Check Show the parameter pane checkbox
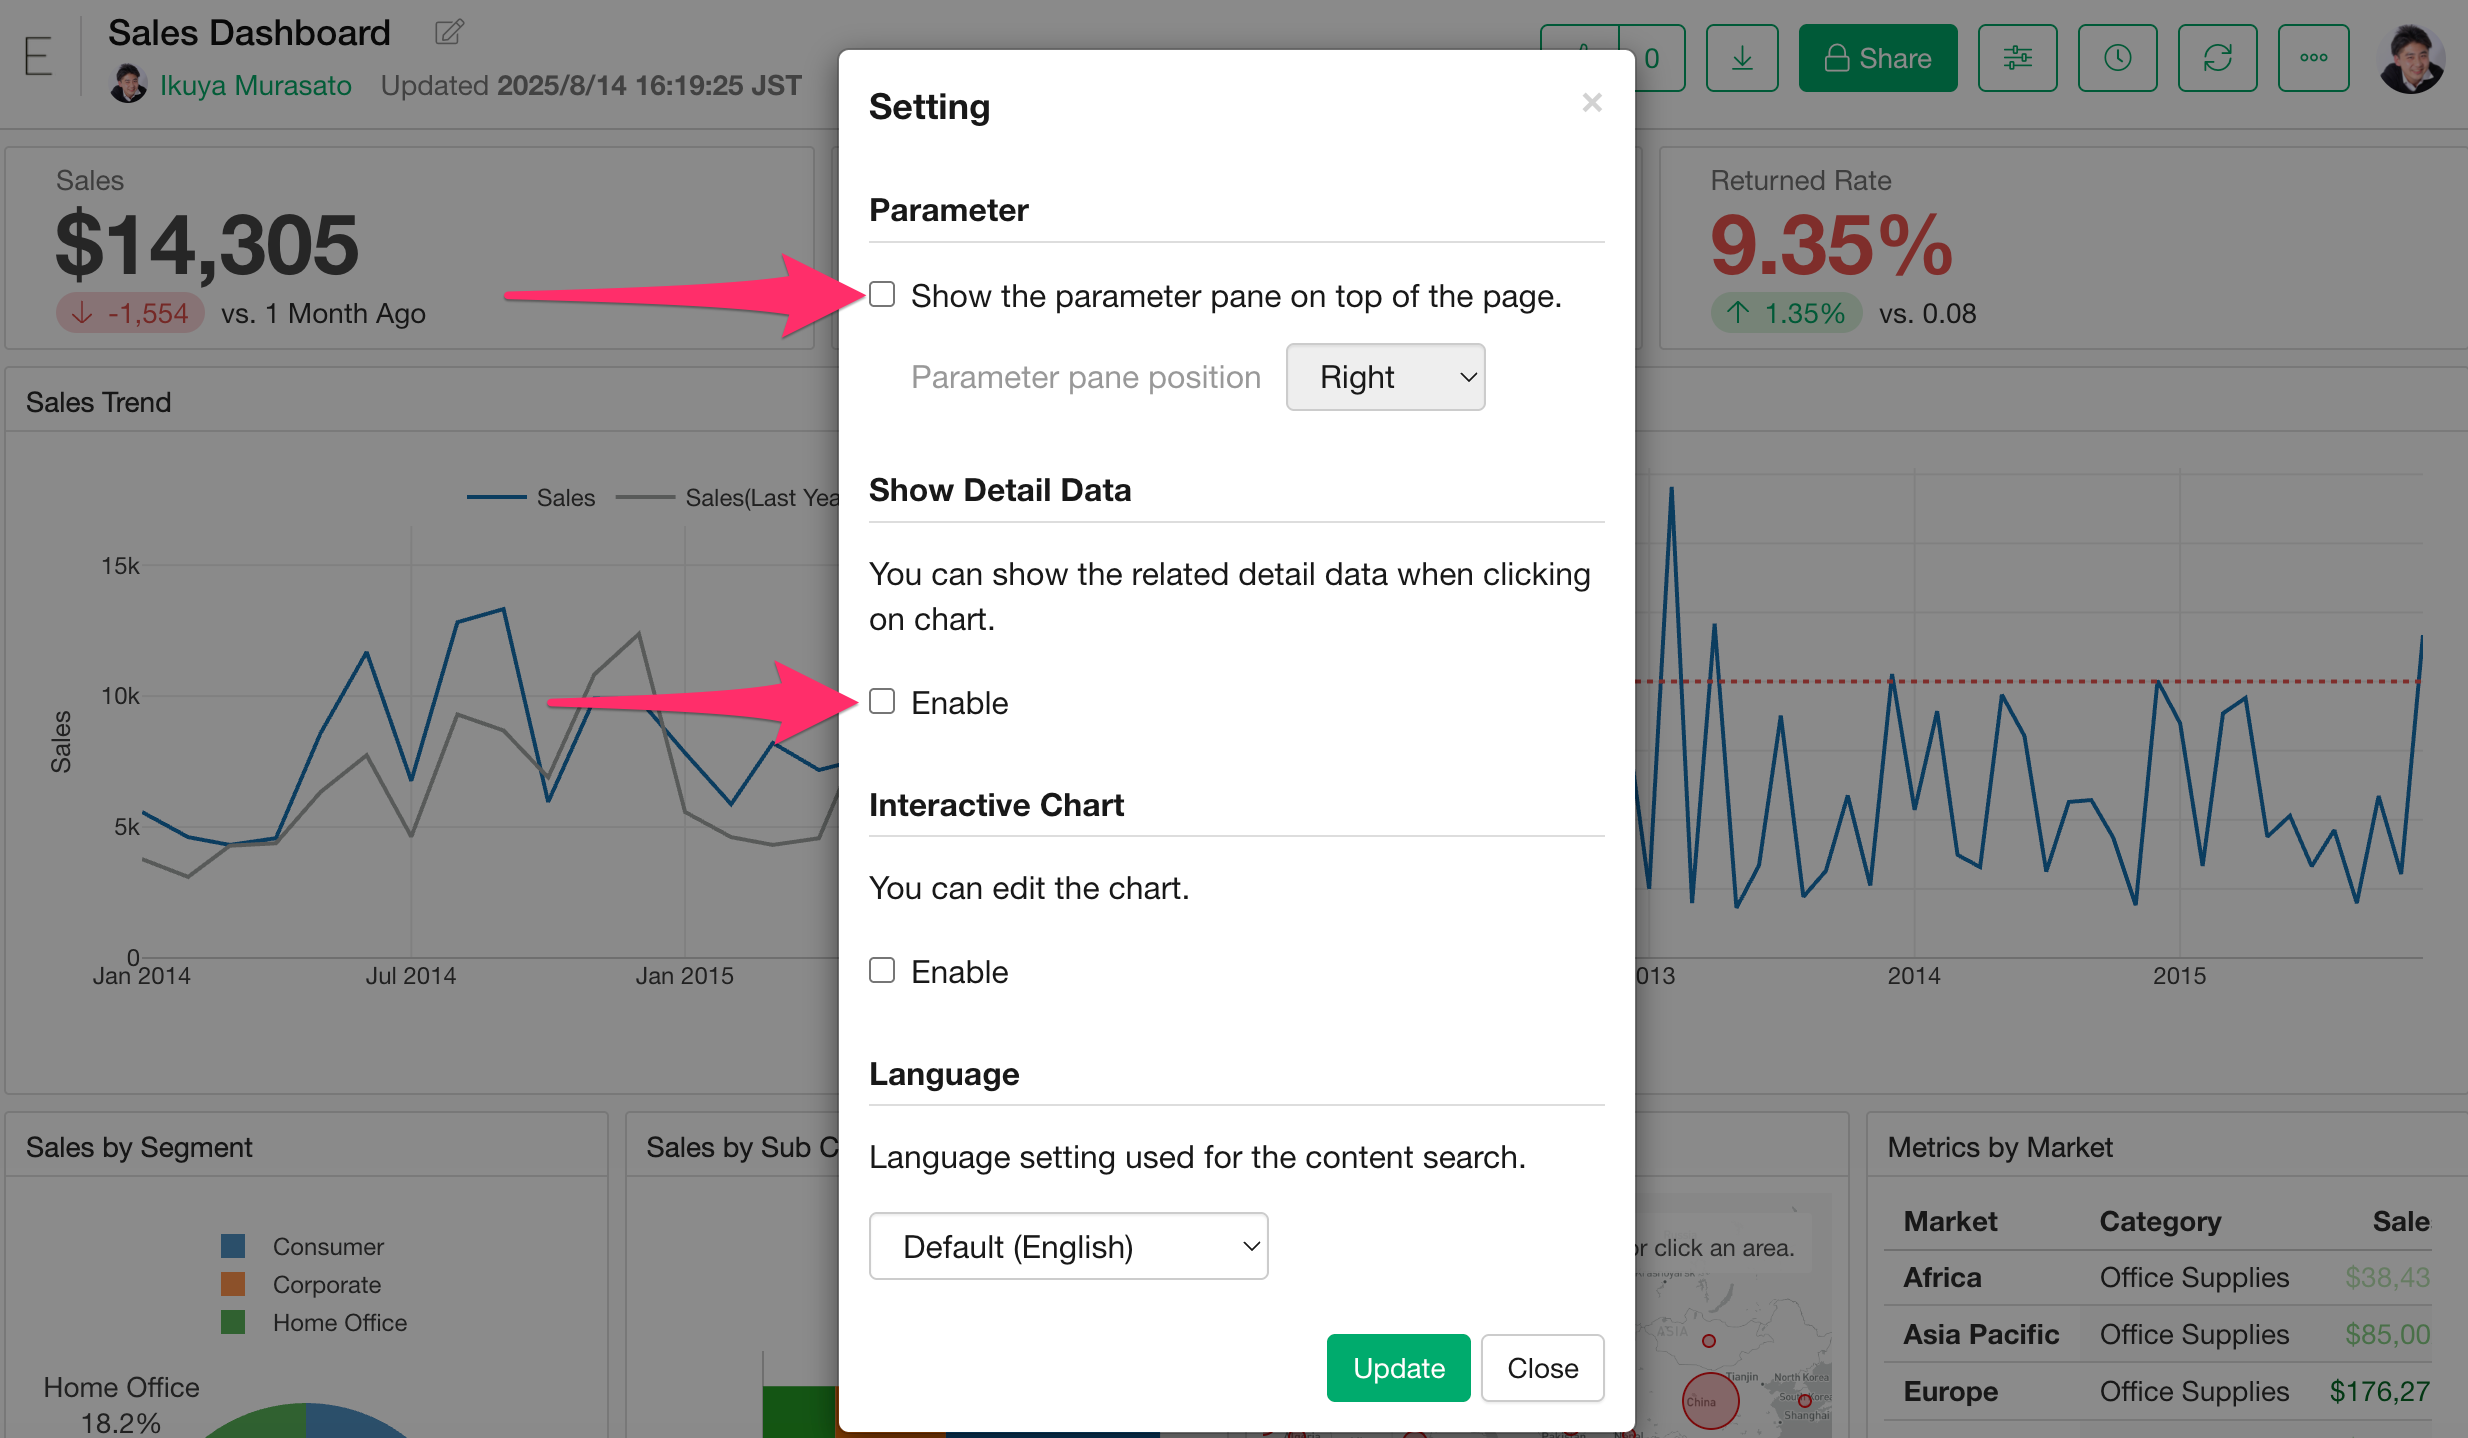Viewport: 2468px width, 1438px height. [882, 295]
